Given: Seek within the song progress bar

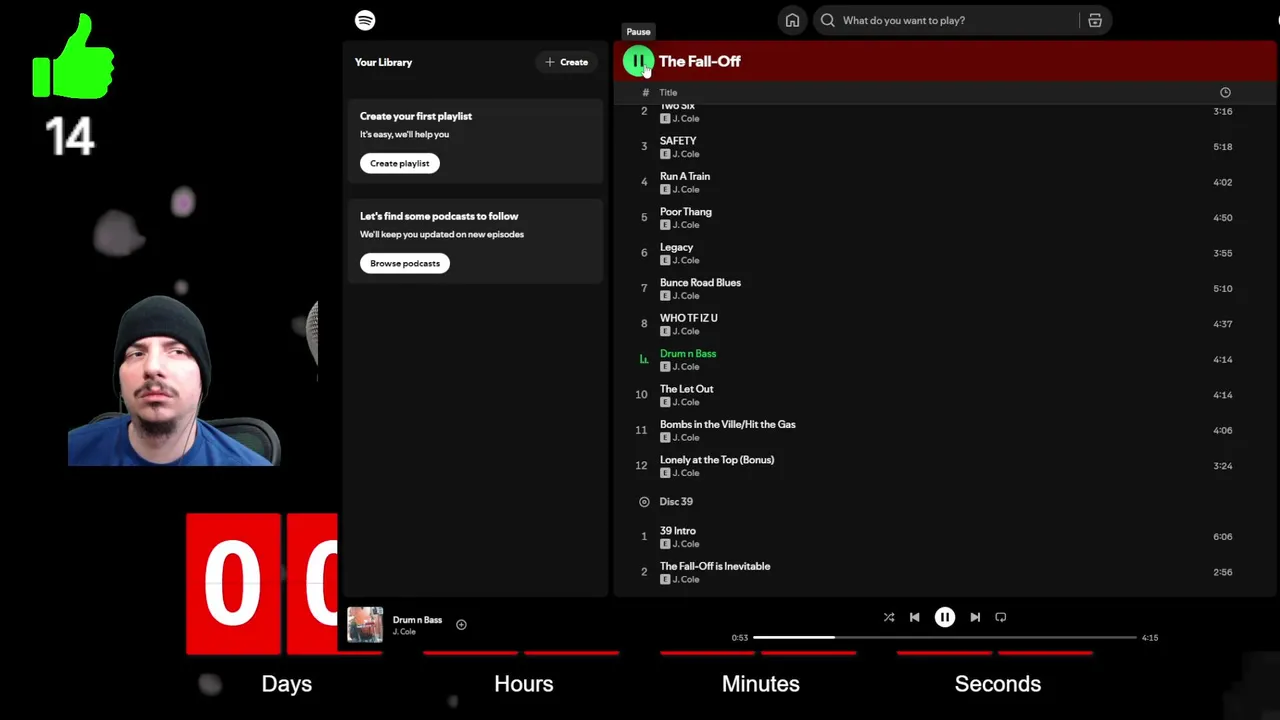Looking at the screenshot, I should click(945, 637).
